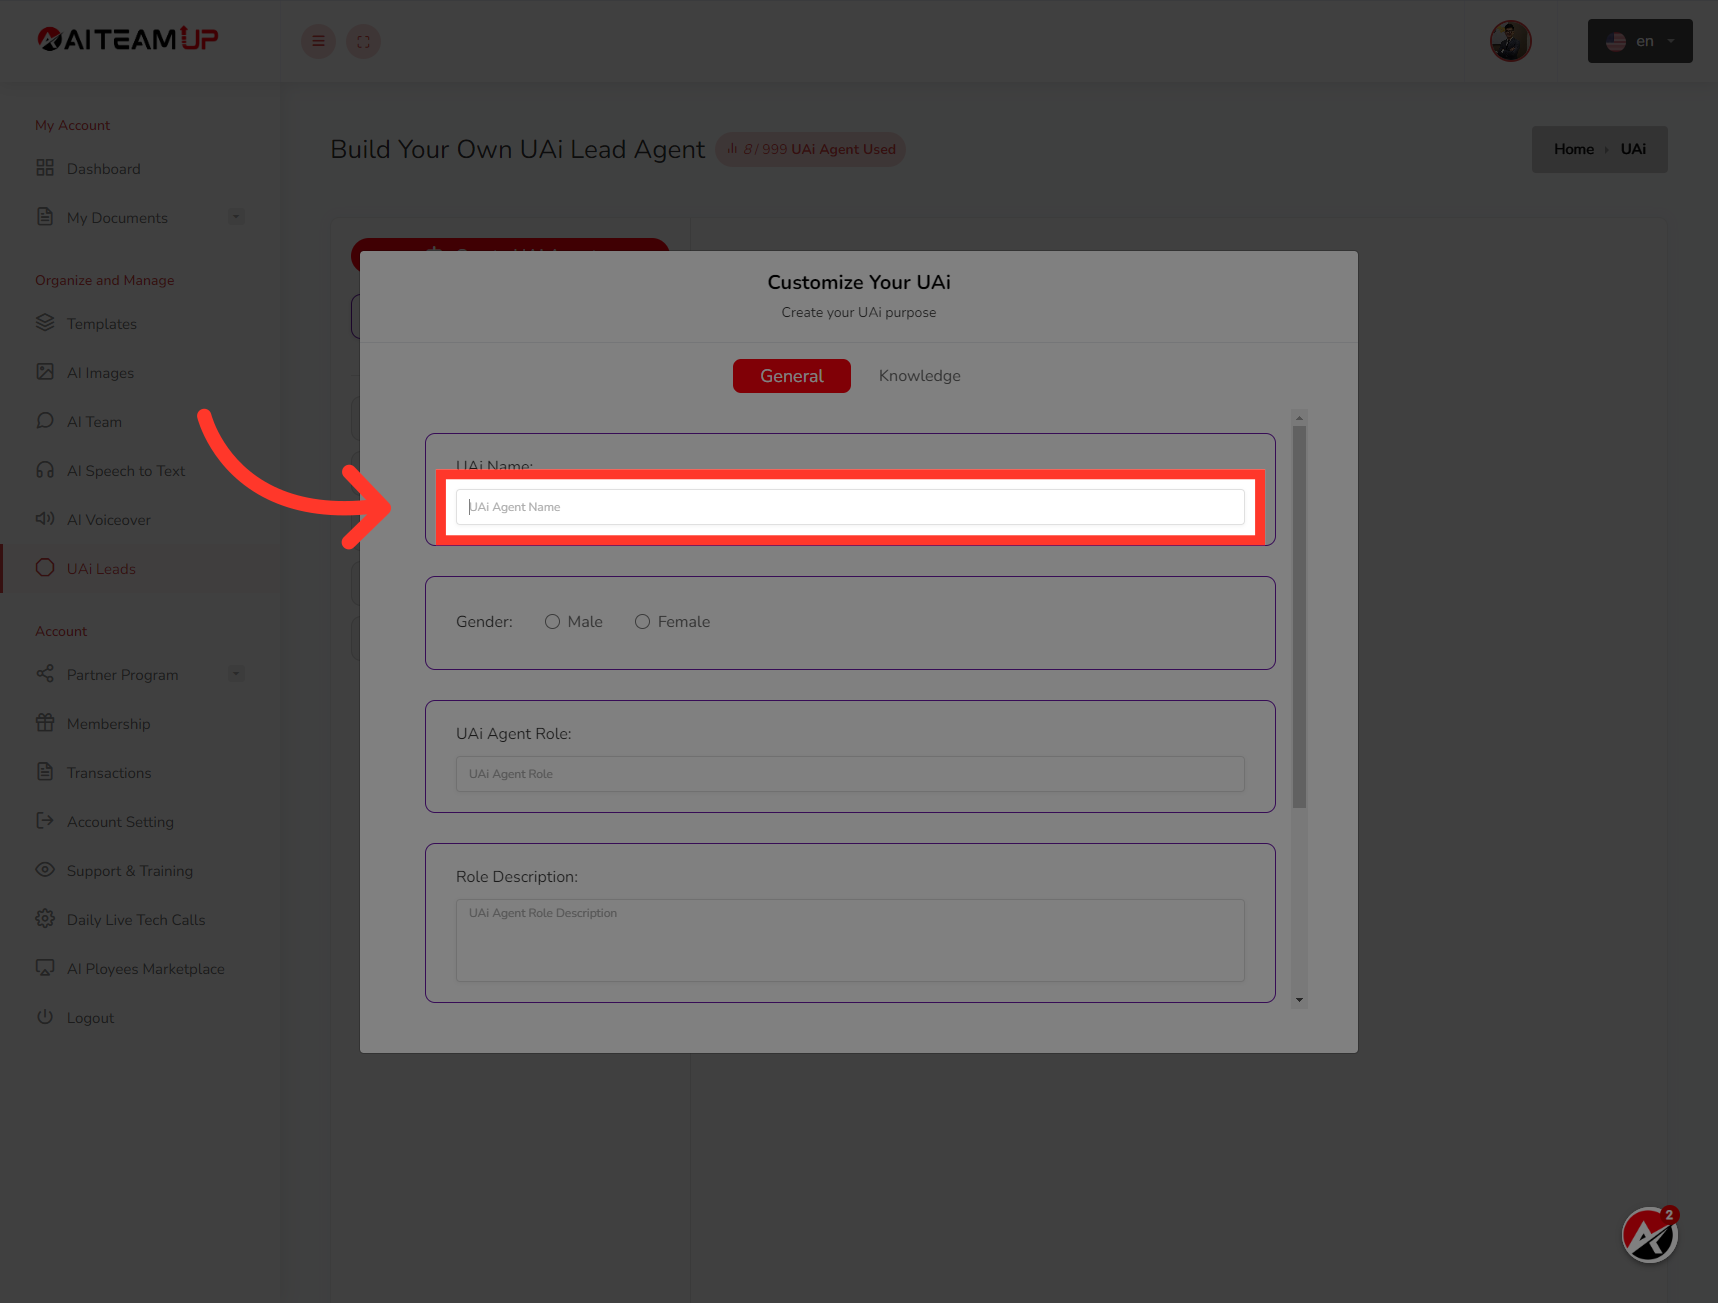
Task: Select the Female gender radio button
Action: point(642,622)
